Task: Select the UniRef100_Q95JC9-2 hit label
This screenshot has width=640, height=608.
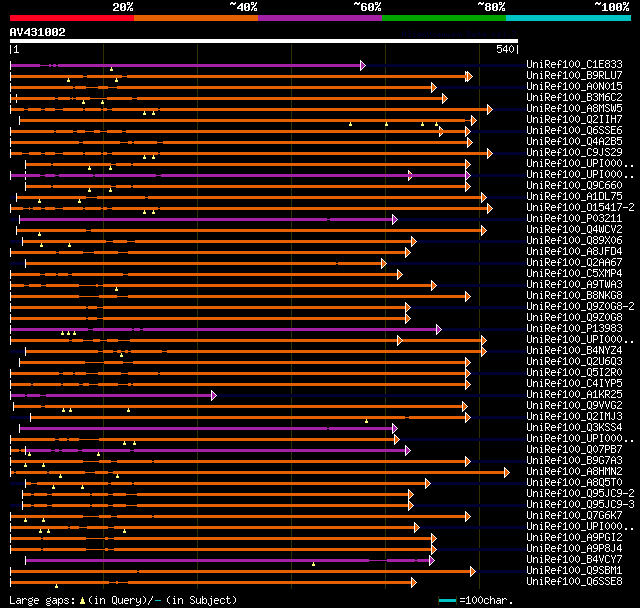Action: [x=580, y=494]
